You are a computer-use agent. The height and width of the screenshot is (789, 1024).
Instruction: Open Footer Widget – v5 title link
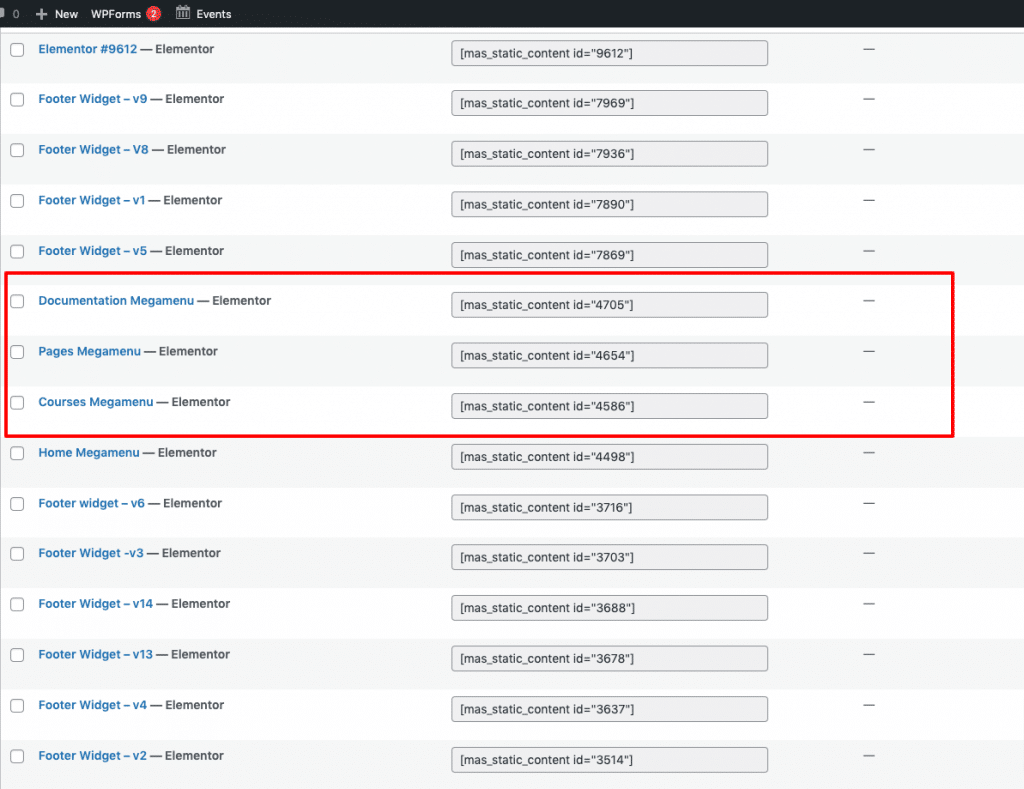(93, 251)
